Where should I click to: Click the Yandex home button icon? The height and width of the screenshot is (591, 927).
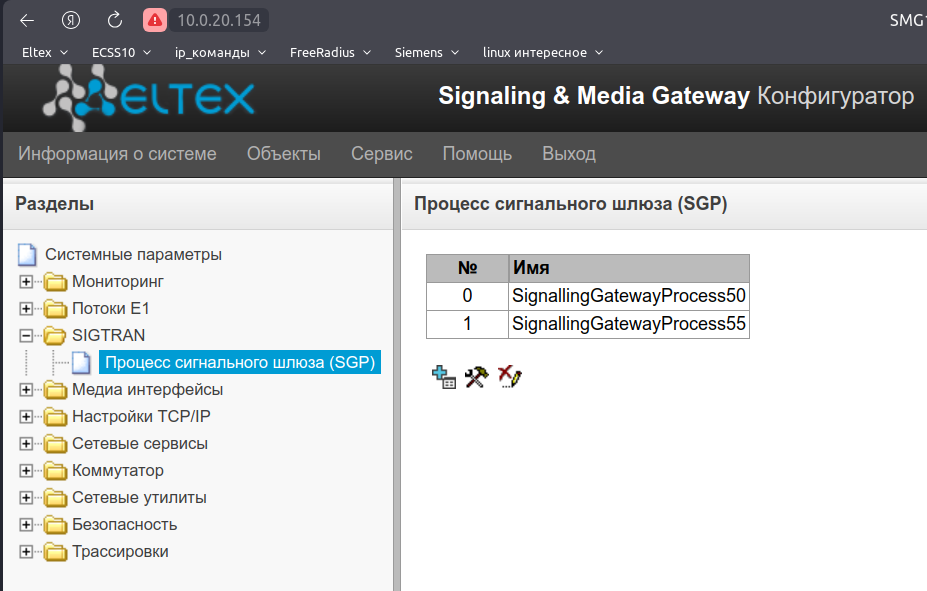click(71, 20)
